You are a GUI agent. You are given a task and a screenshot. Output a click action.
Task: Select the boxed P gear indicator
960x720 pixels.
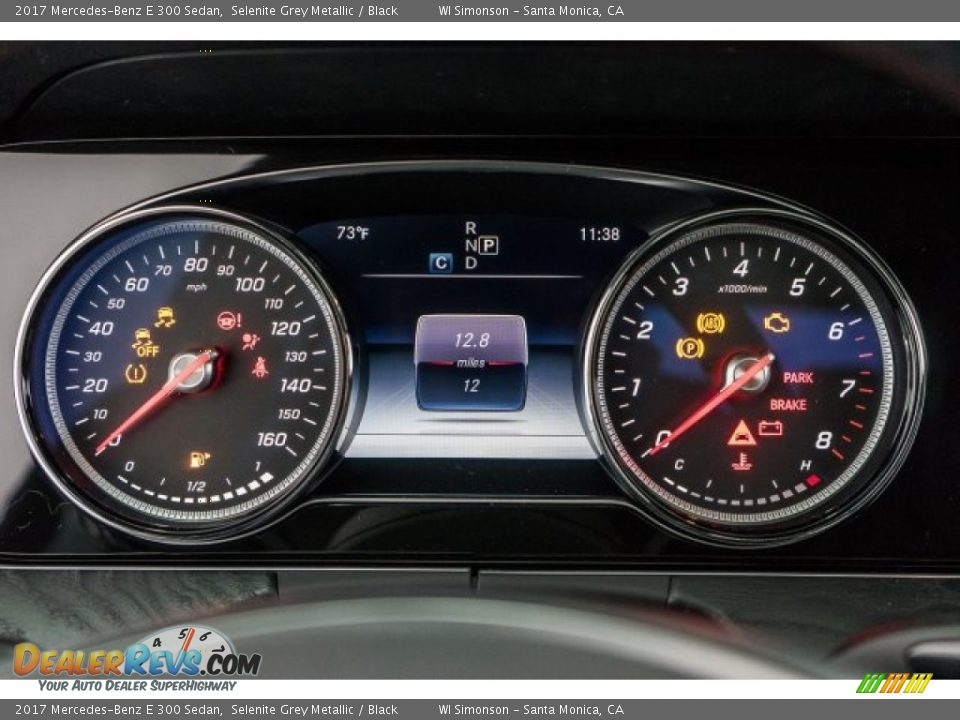pyautogui.click(x=488, y=245)
